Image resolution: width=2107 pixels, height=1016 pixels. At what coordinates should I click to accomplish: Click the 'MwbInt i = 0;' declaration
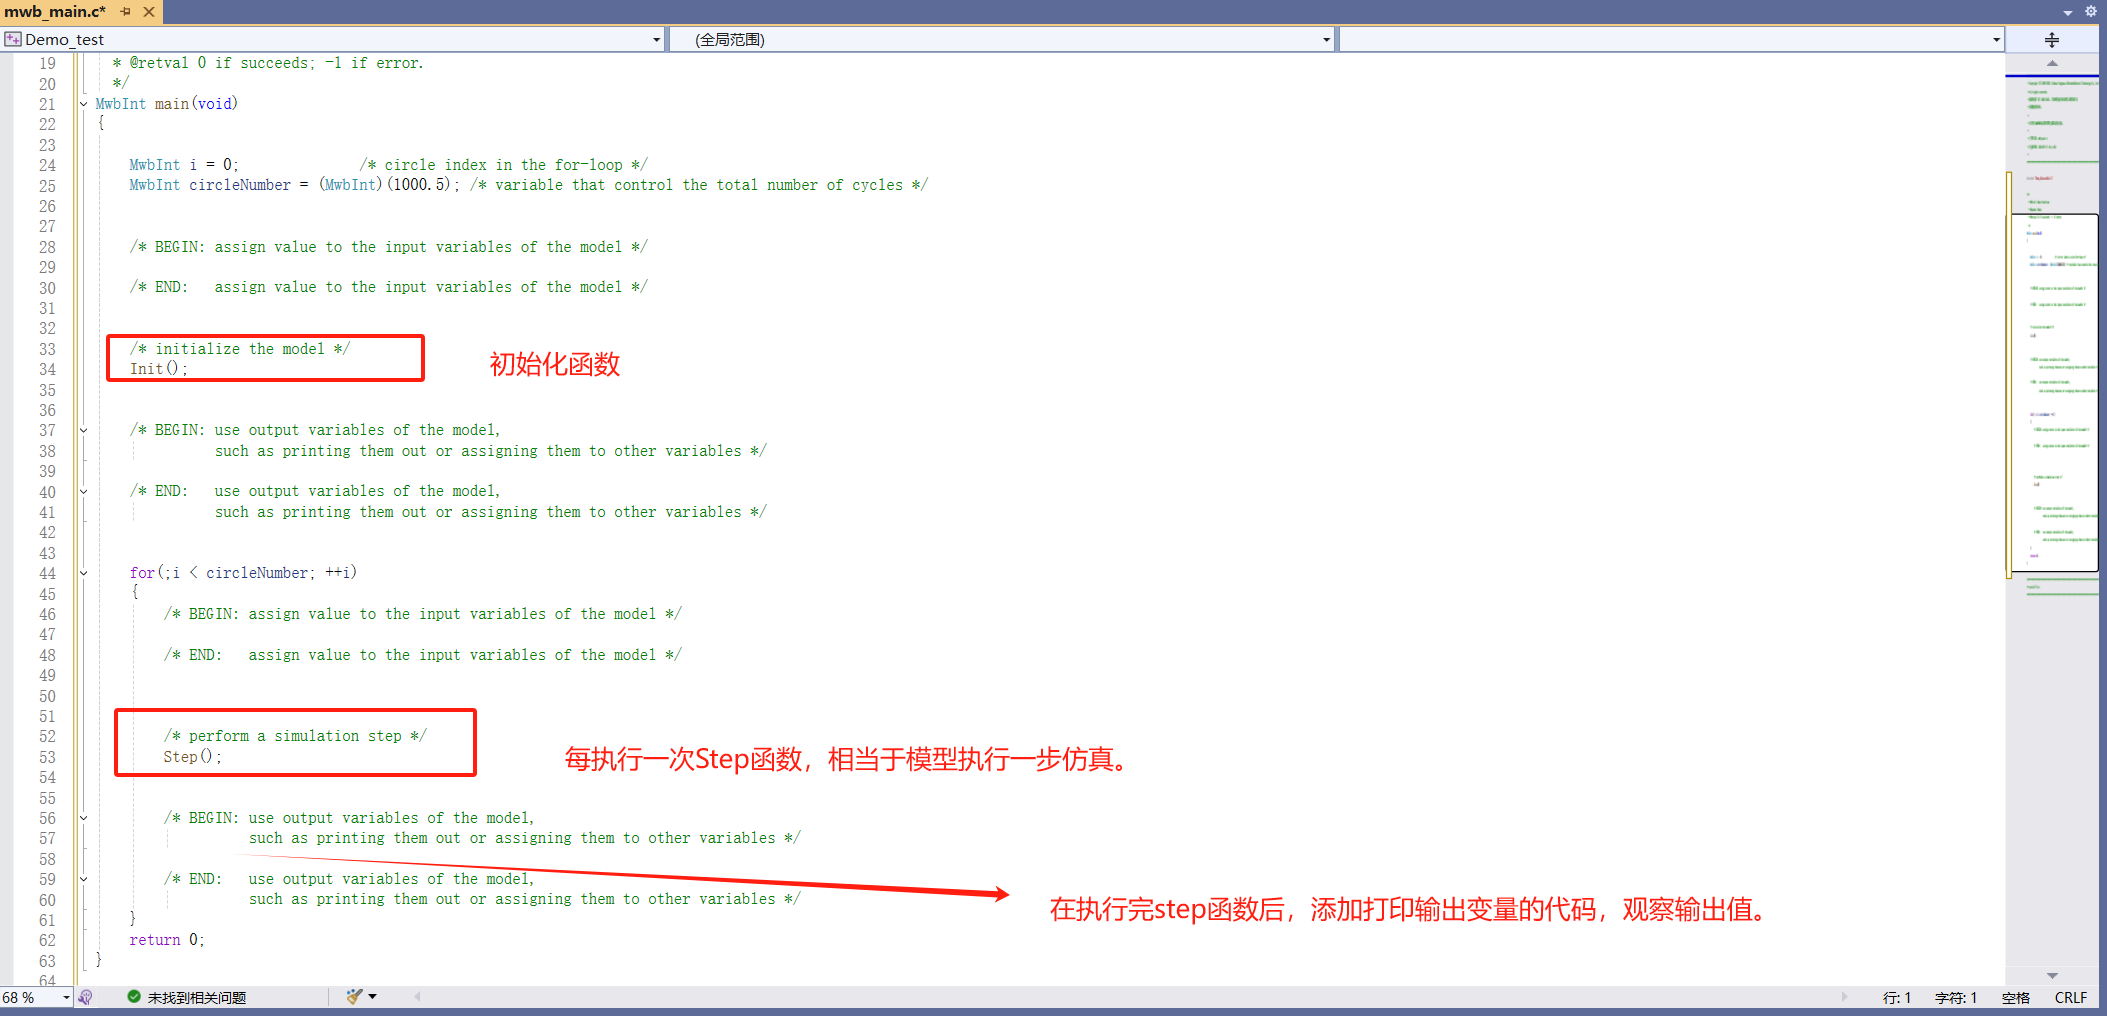pos(184,165)
